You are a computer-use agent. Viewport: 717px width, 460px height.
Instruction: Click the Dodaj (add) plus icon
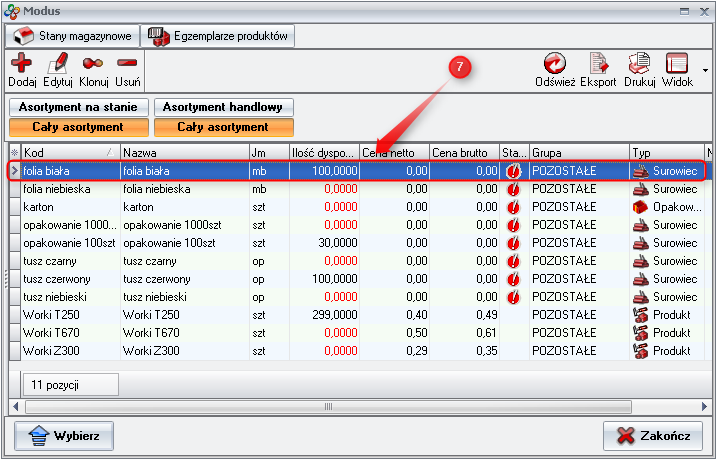coord(21,64)
